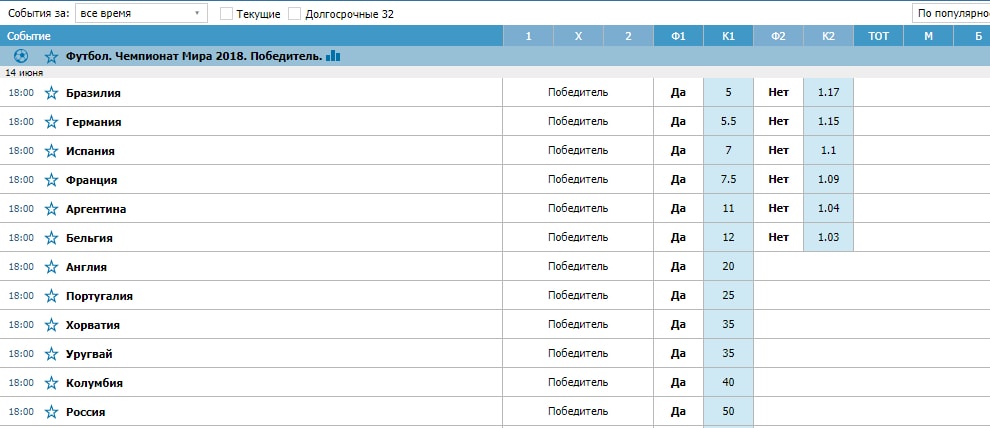990x428 pixels.
Task: Enable the Текущие checkbox
Action: (226, 14)
